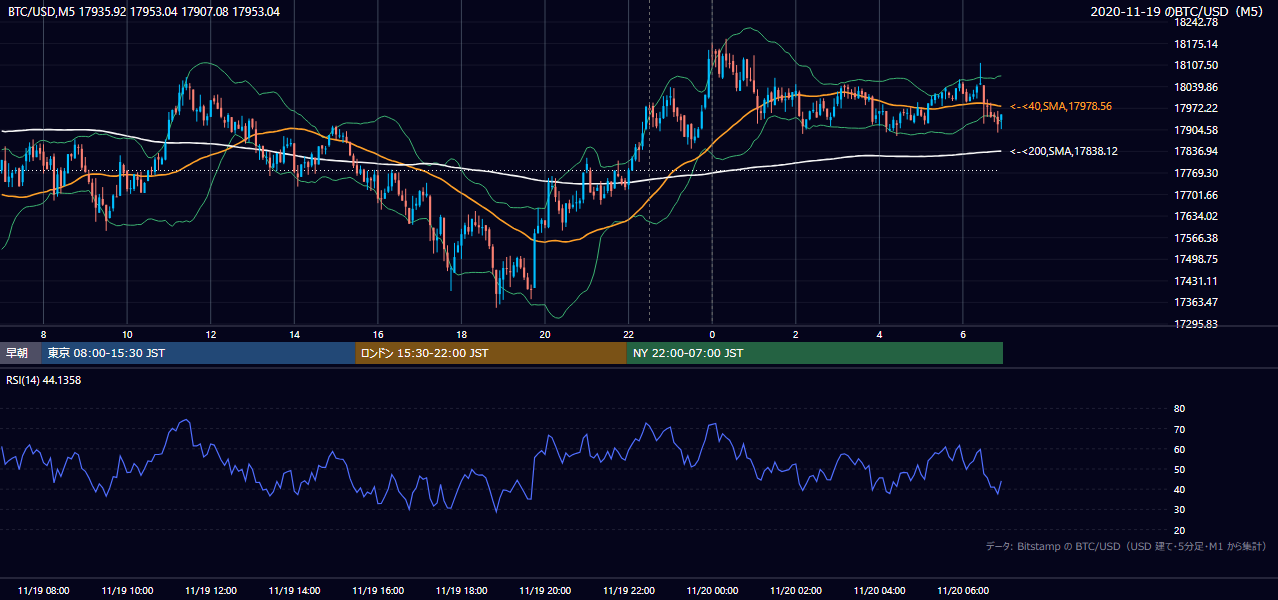Click hour label 14 under price chart

pyautogui.click(x=294, y=334)
